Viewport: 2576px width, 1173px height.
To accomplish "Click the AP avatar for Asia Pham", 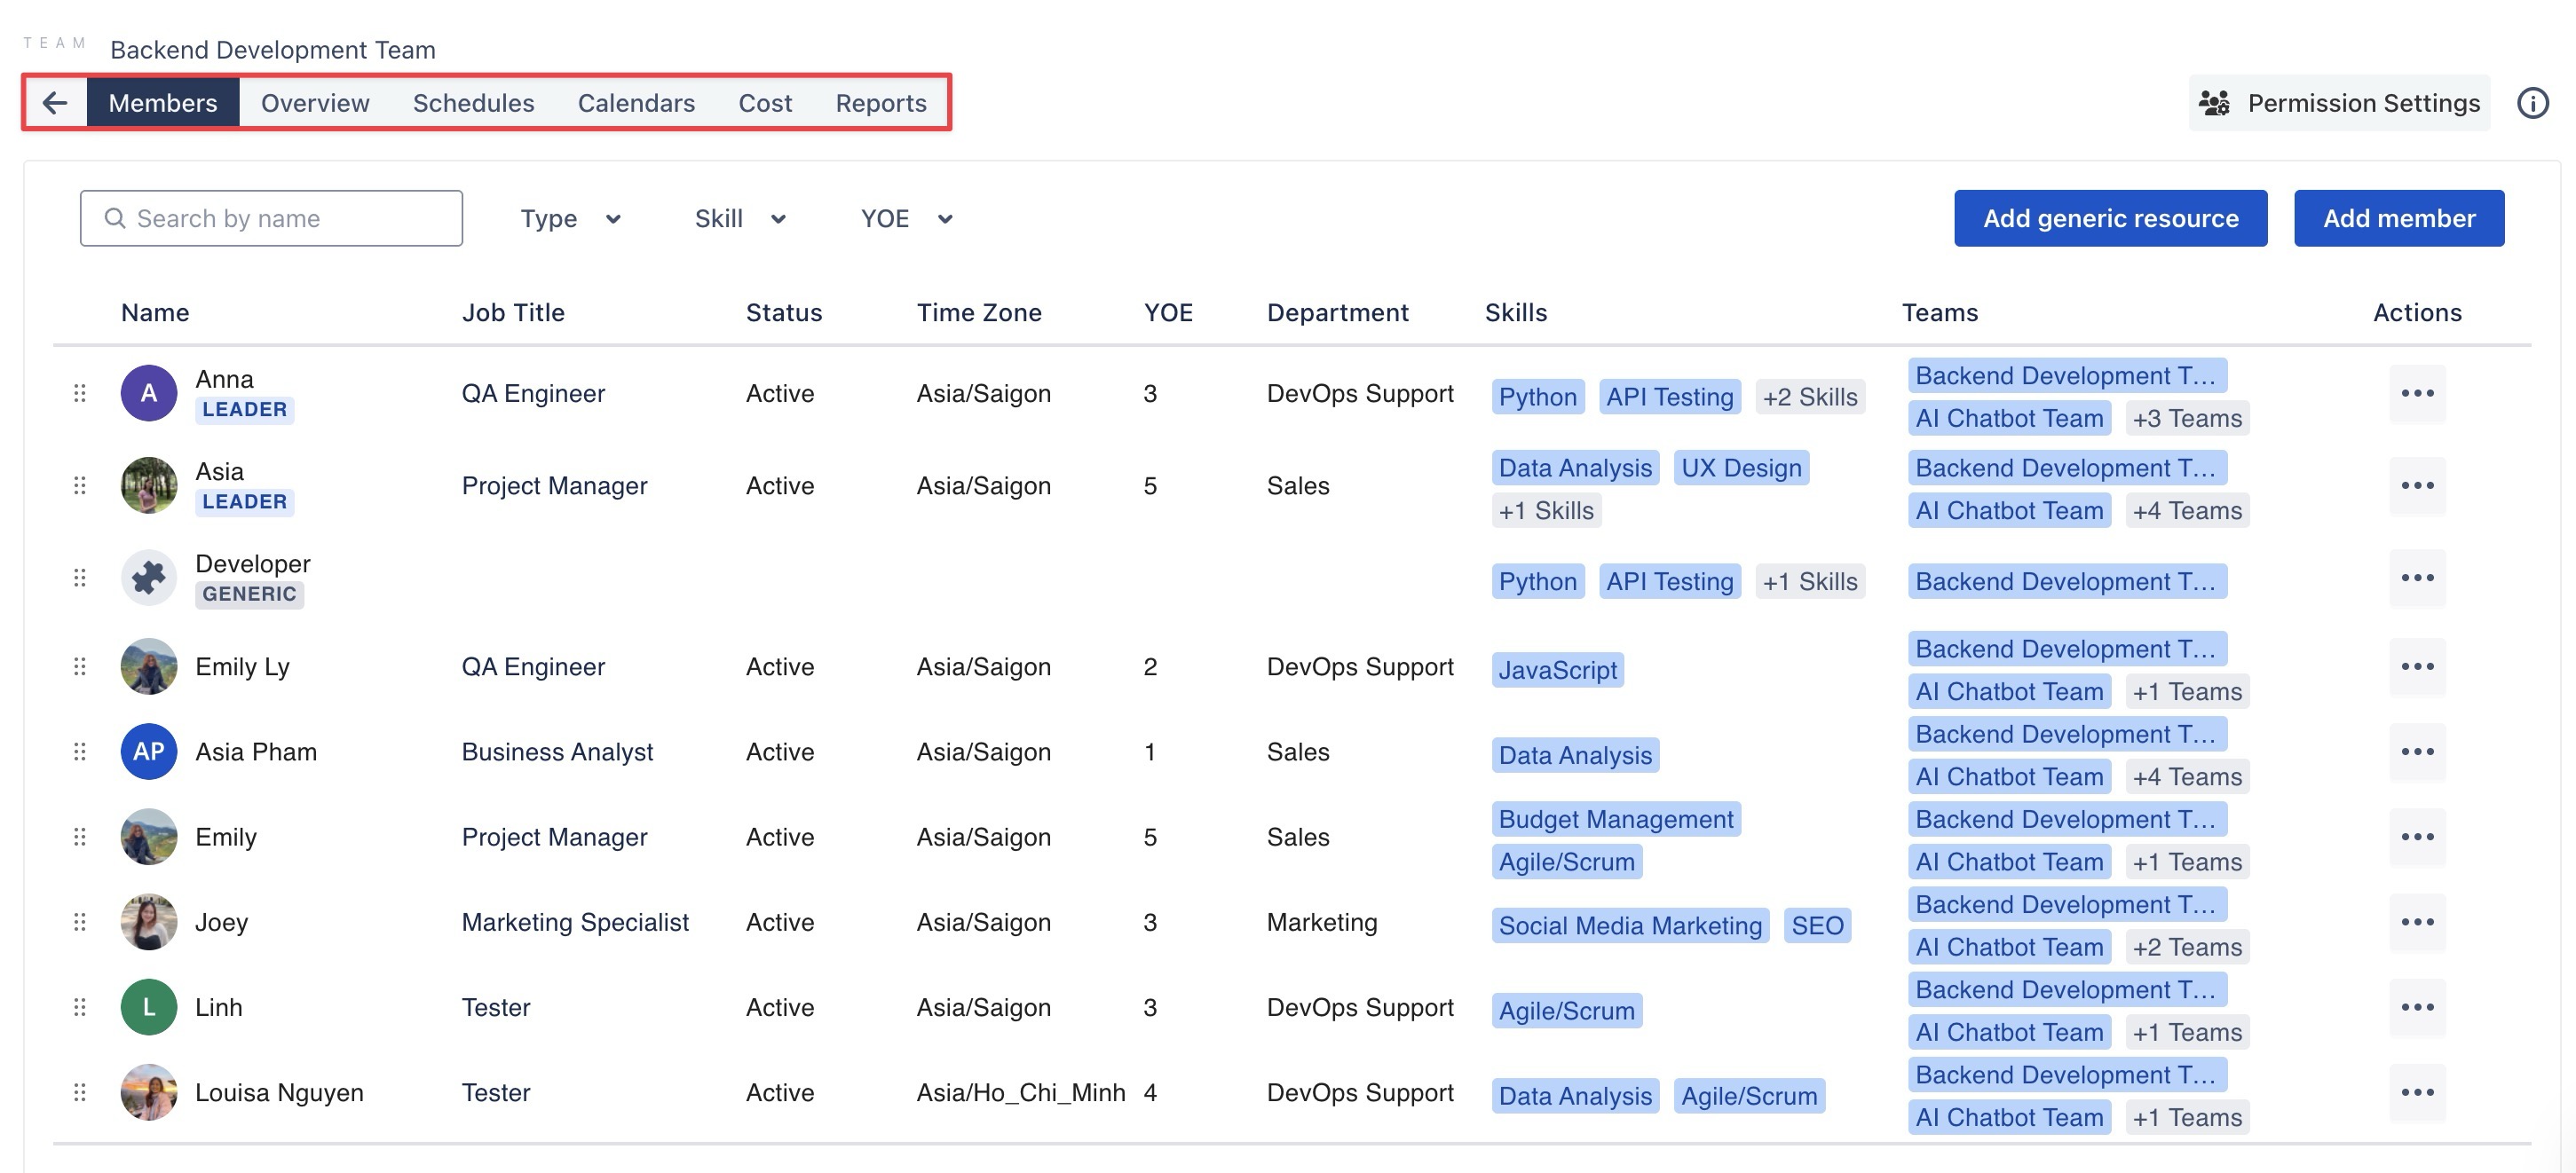I will (x=149, y=752).
